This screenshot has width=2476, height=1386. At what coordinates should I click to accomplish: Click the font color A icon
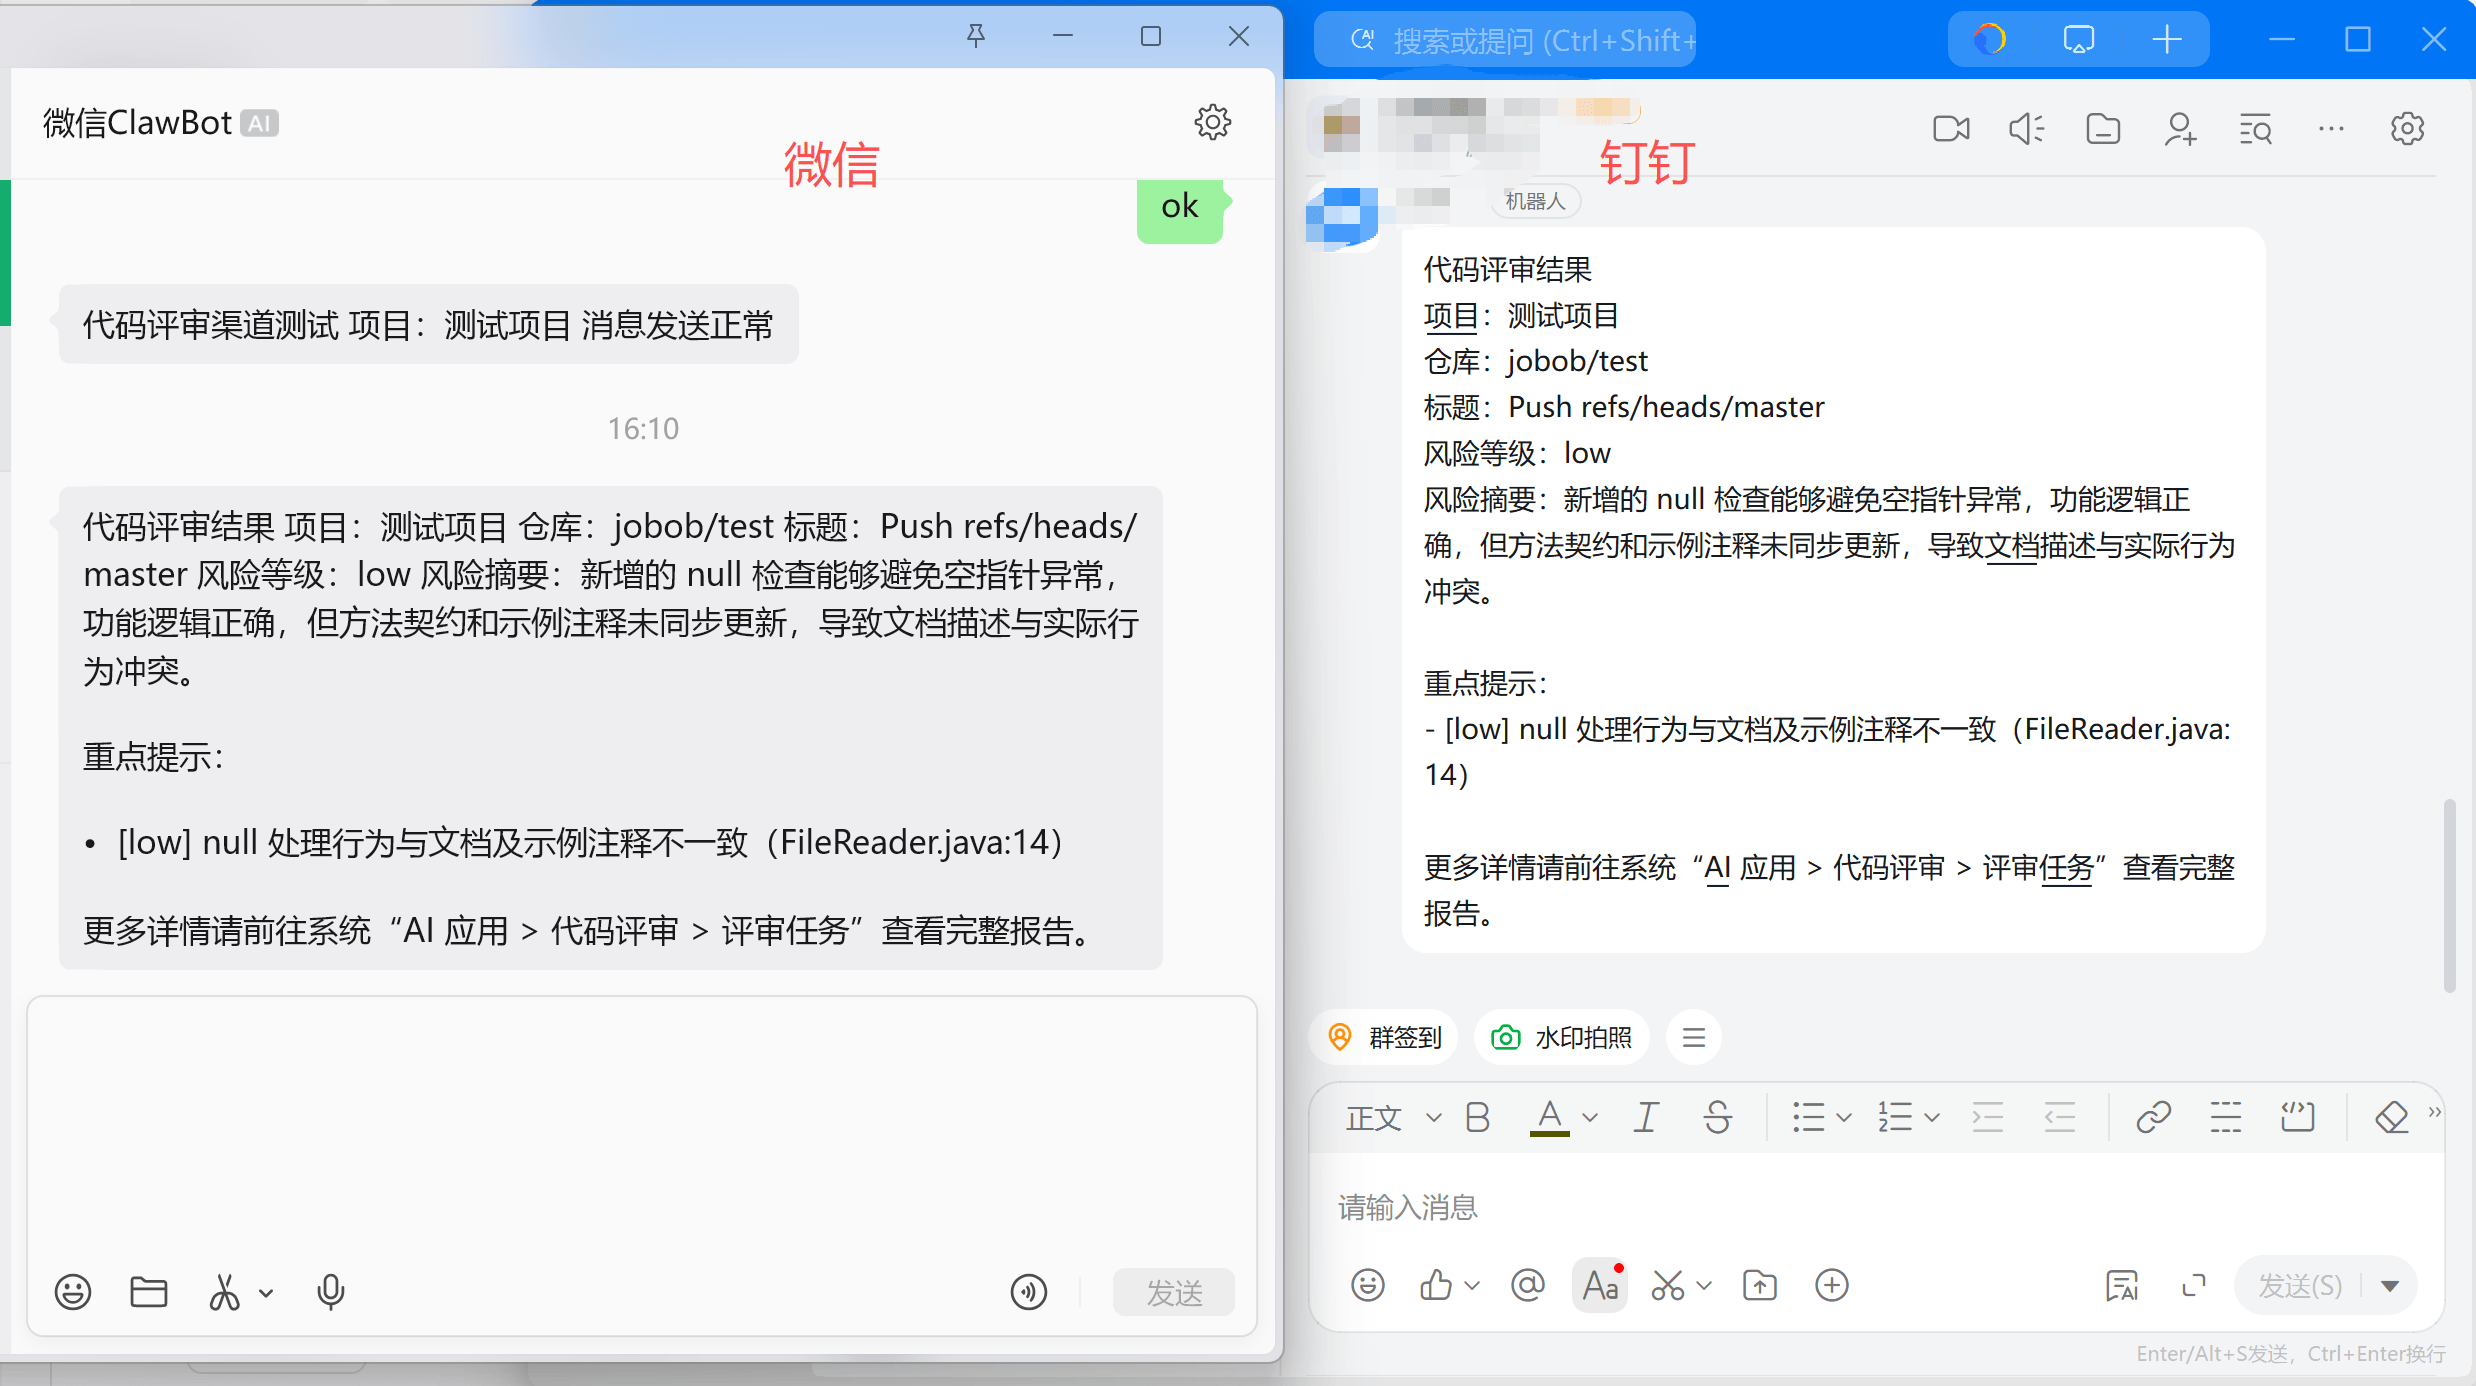point(1549,1117)
